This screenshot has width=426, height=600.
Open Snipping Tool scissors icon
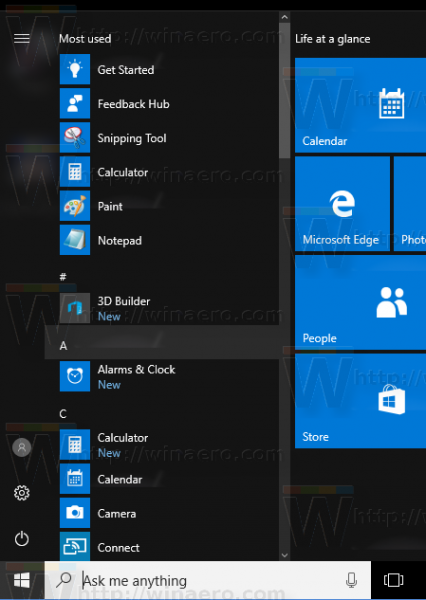coord(75,137)
